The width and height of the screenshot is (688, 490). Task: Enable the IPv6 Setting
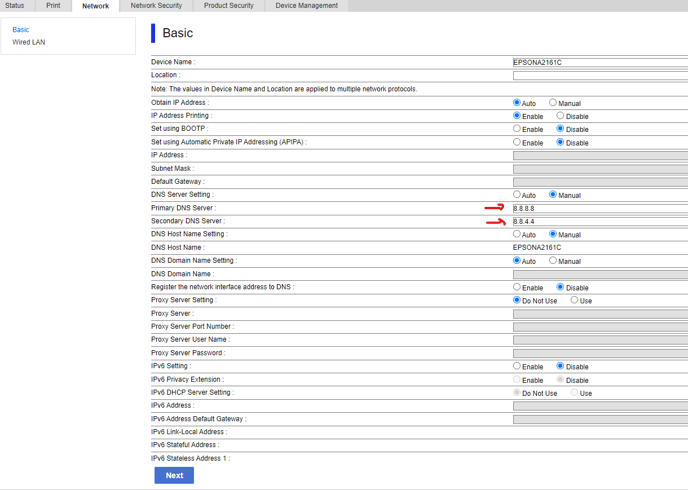(x=517, y=366)
